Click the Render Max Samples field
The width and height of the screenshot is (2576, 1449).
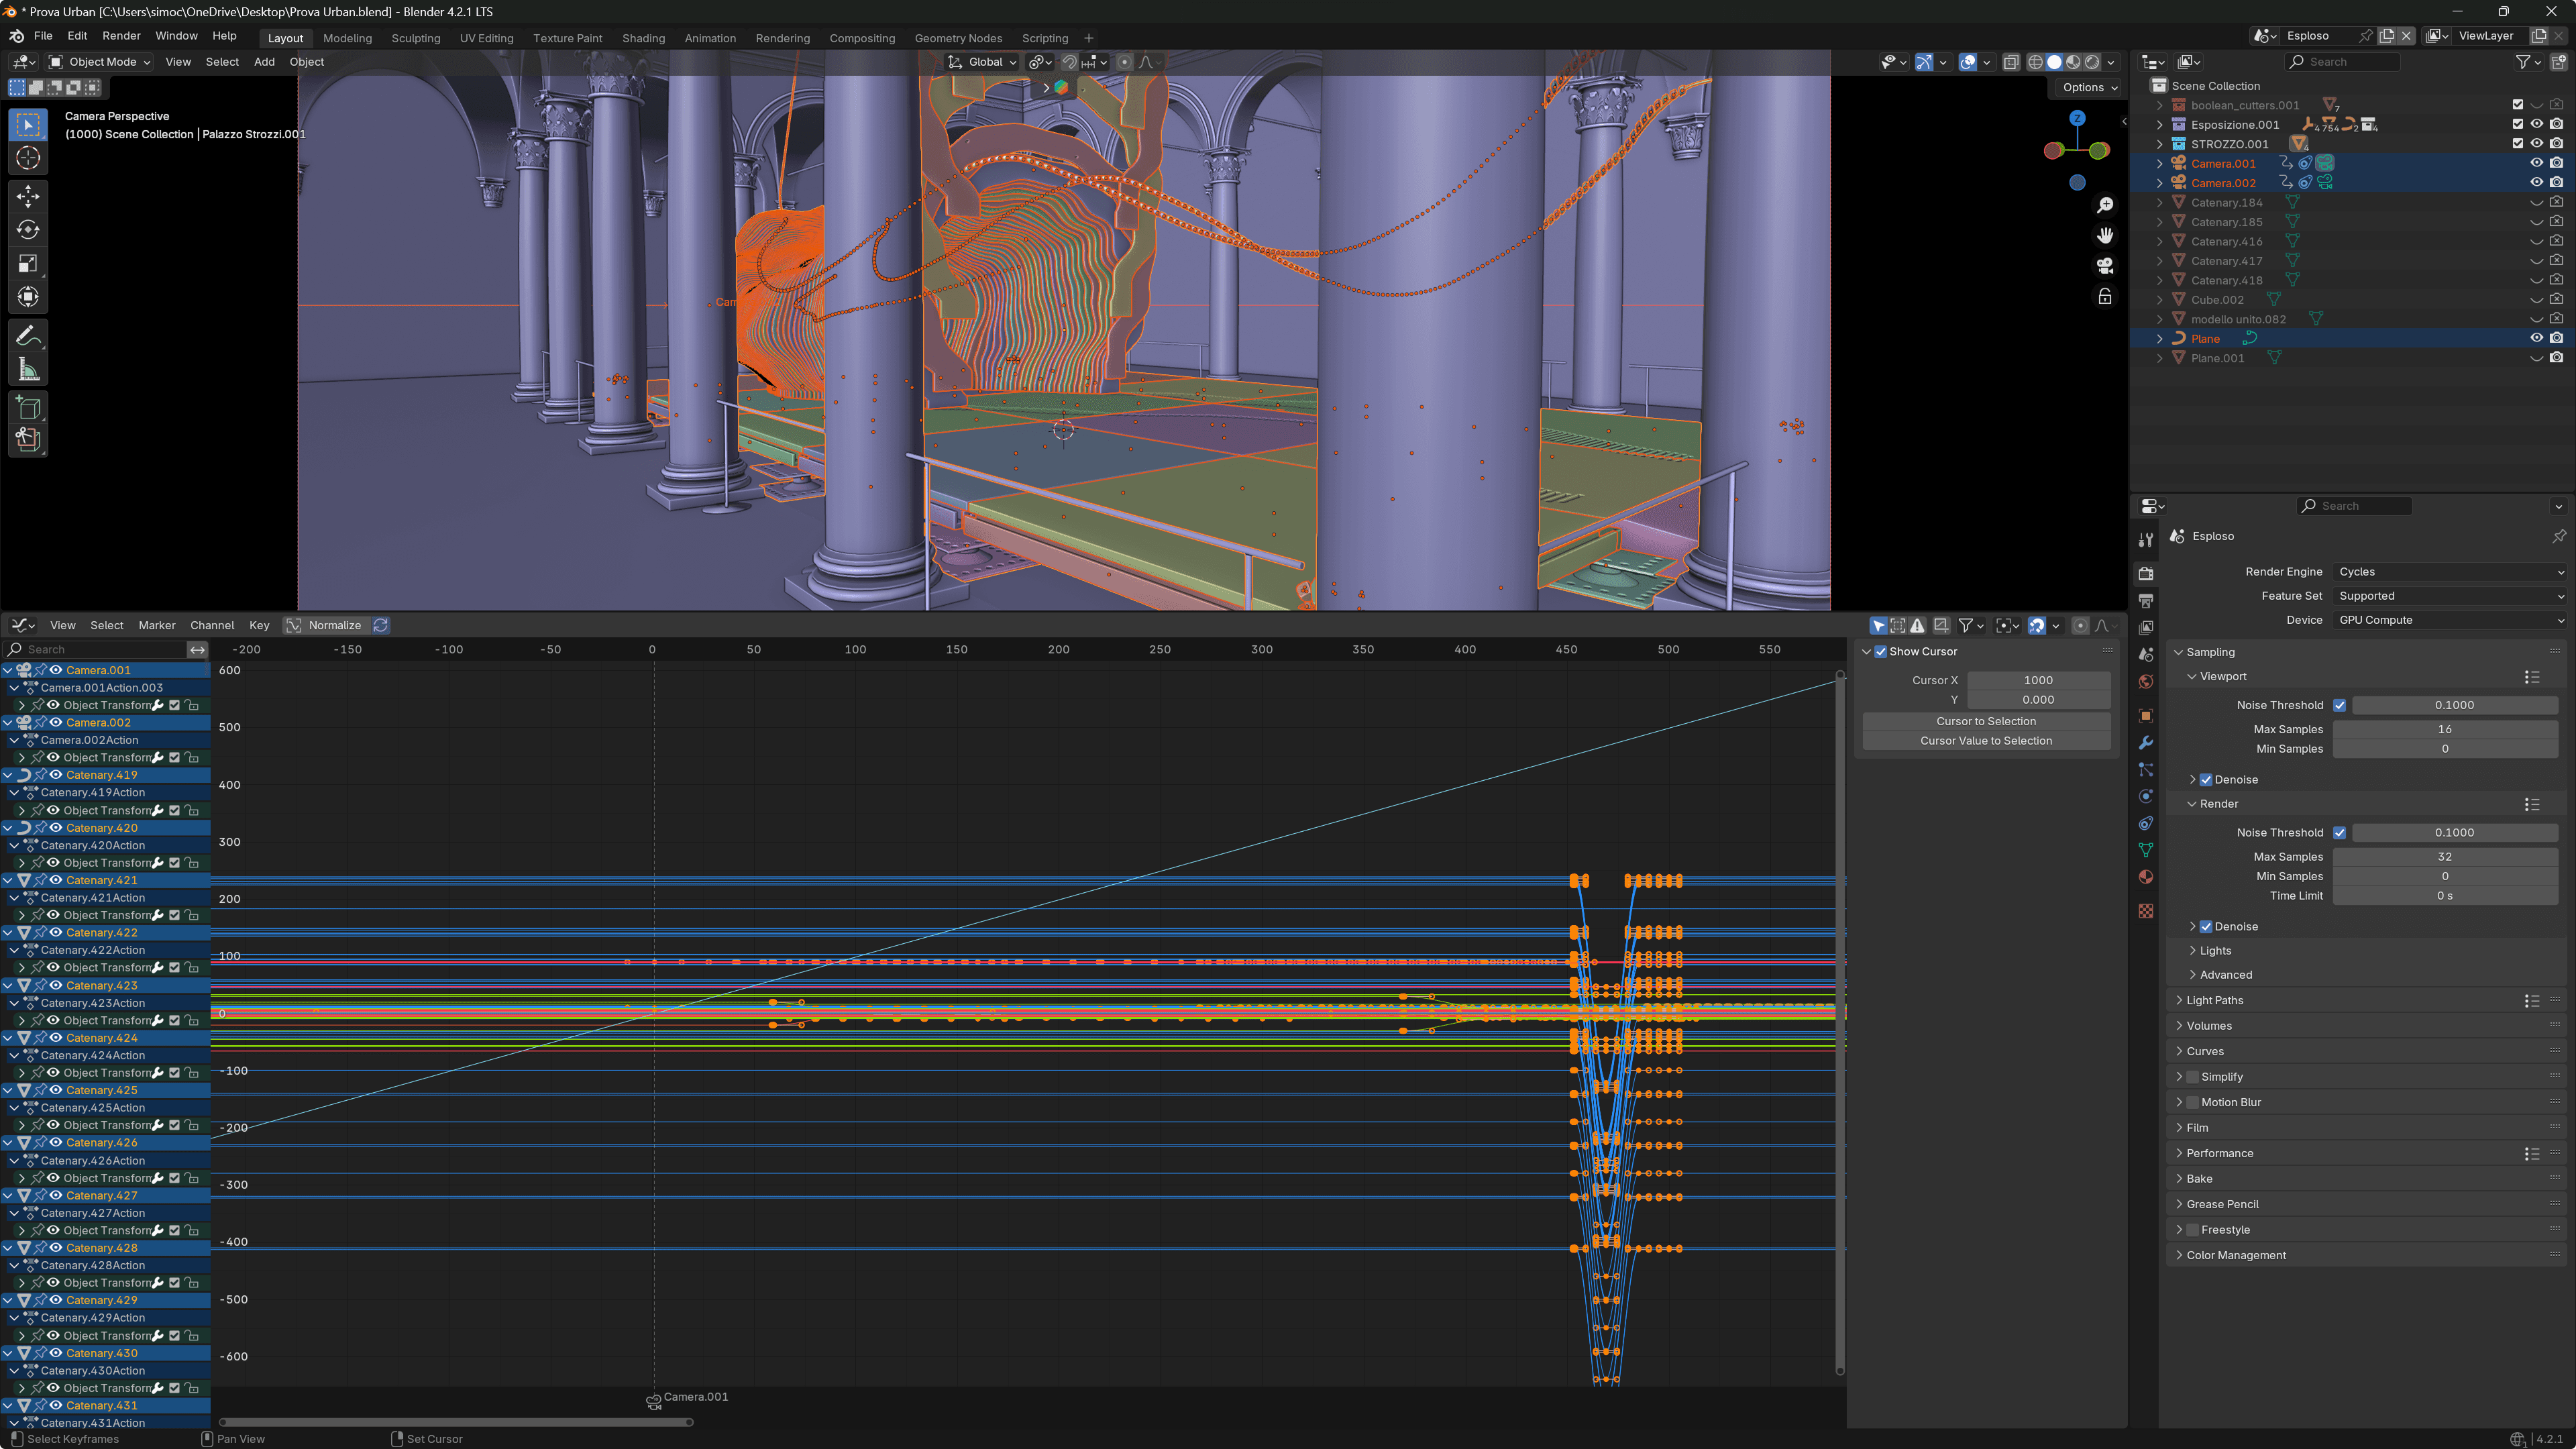point(2444,856)
